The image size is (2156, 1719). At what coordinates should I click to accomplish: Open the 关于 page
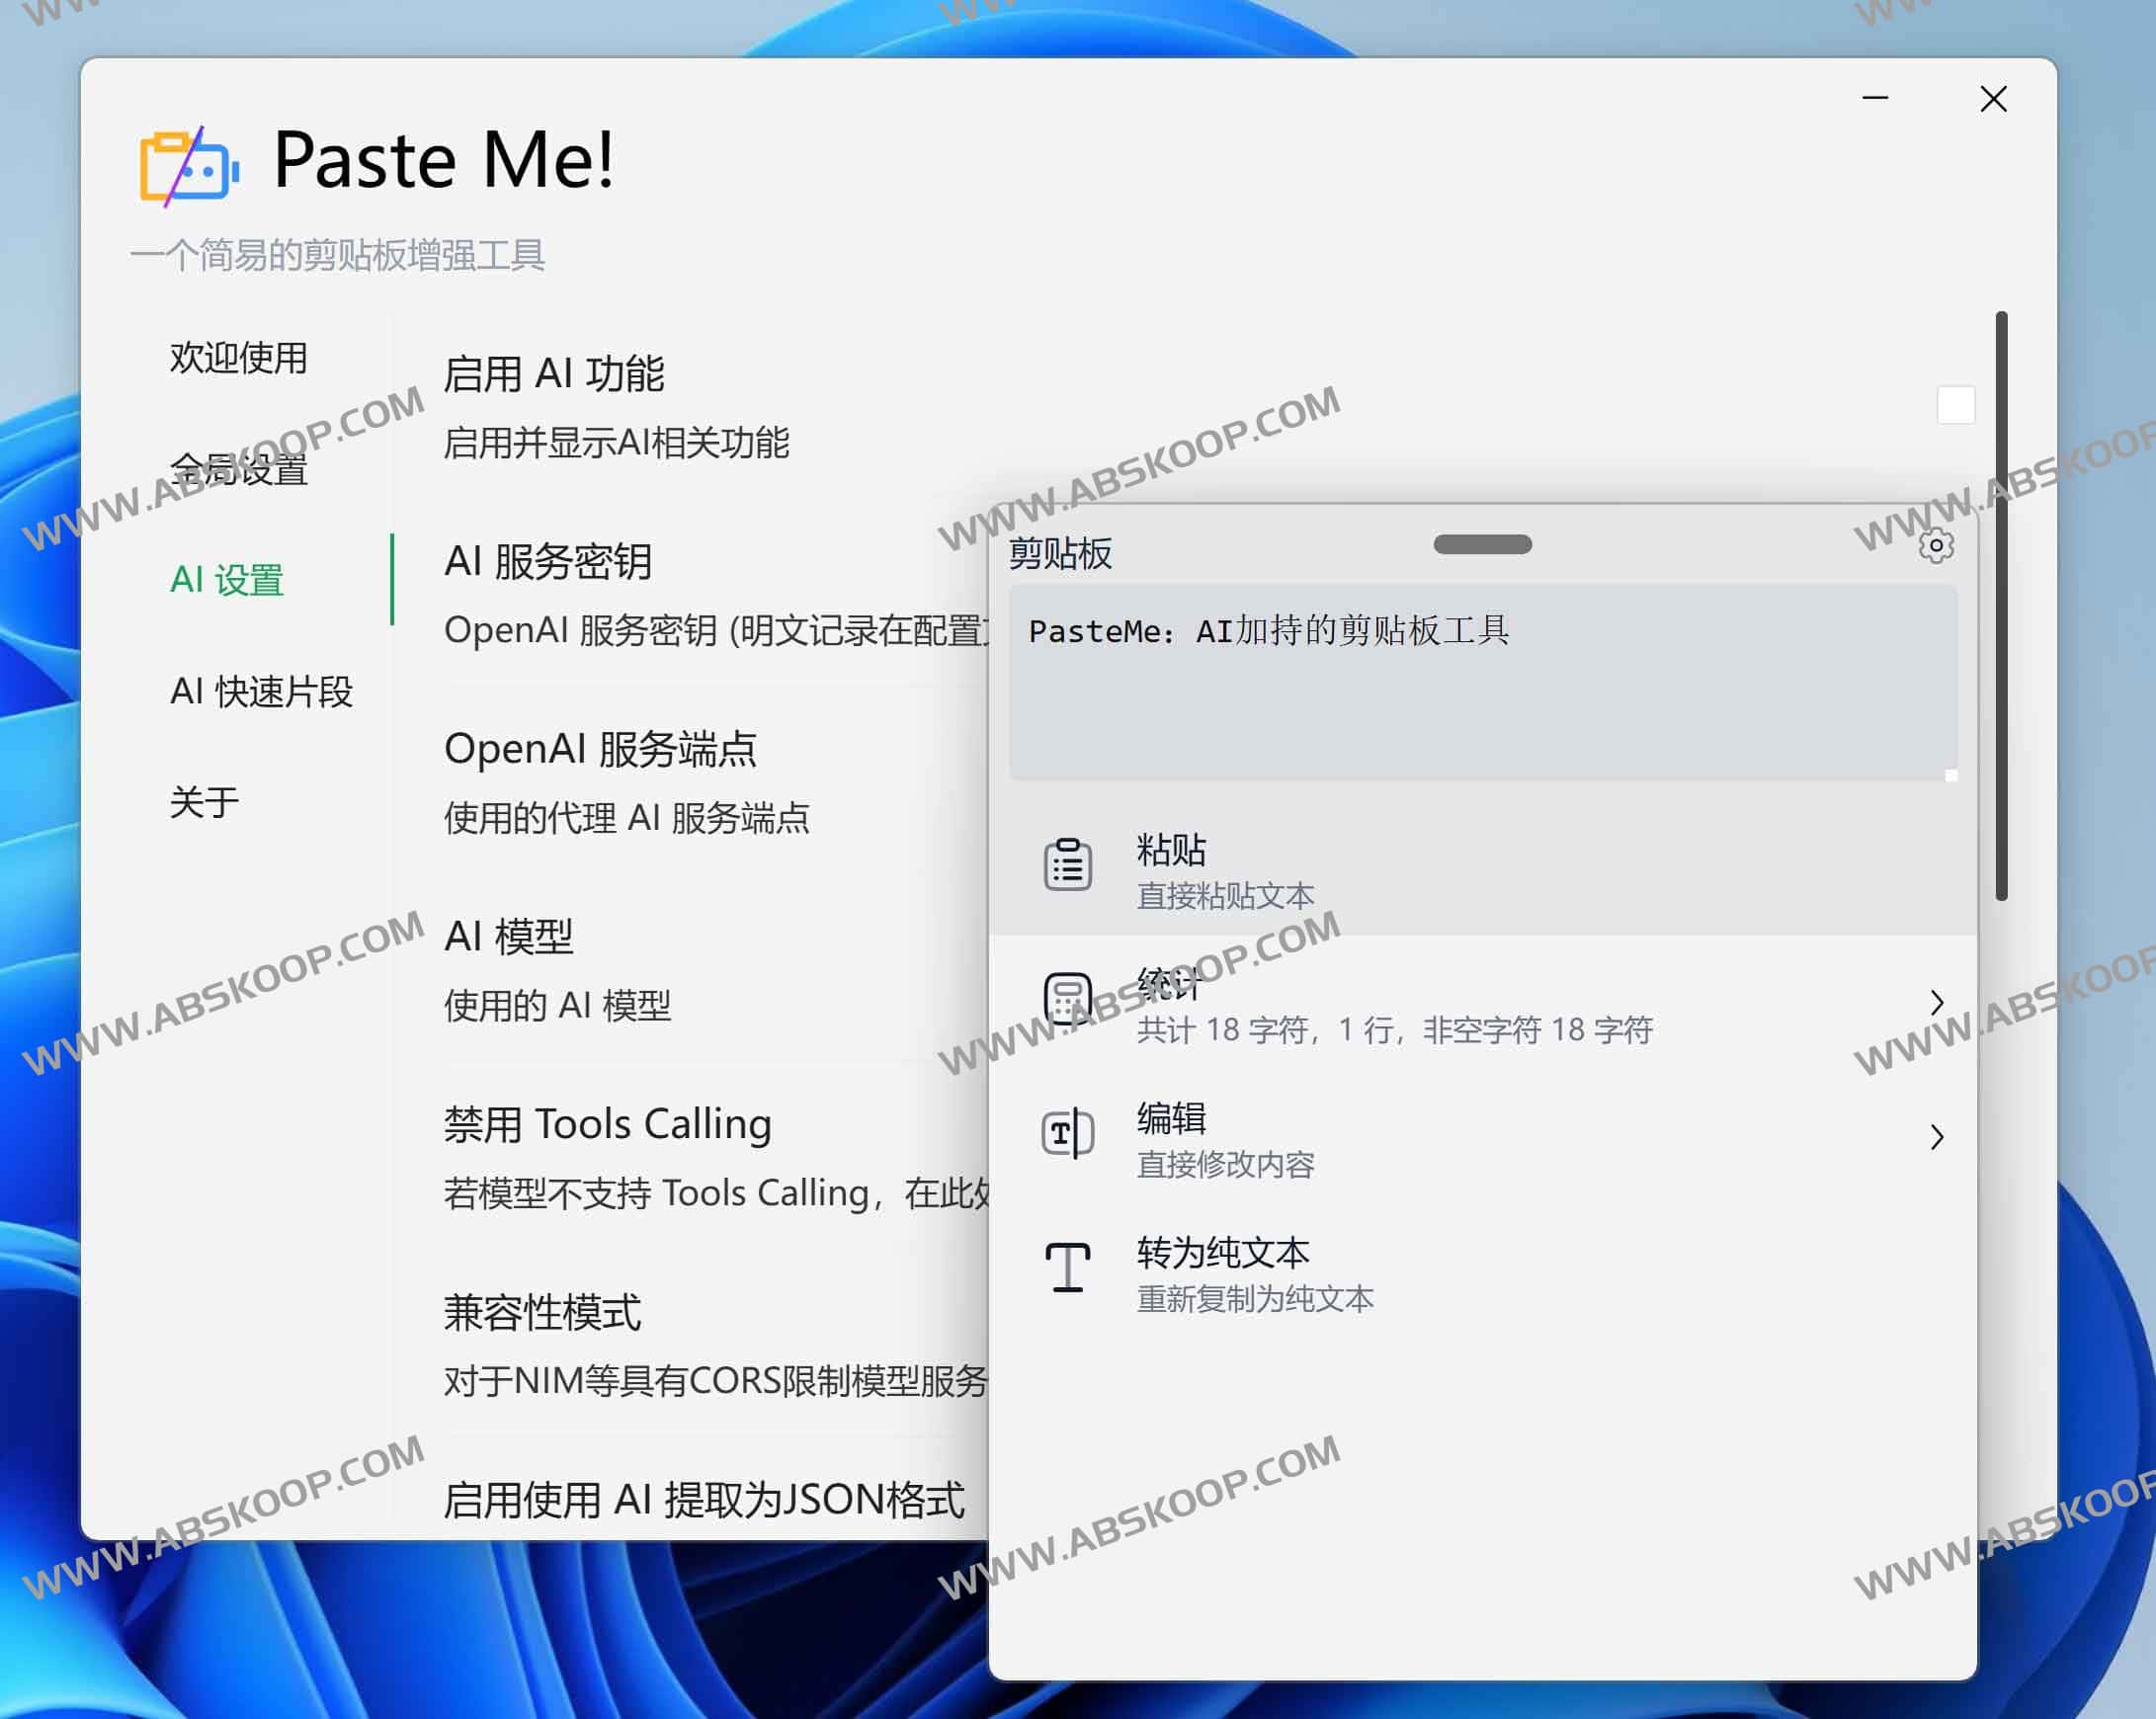point(204,800)
